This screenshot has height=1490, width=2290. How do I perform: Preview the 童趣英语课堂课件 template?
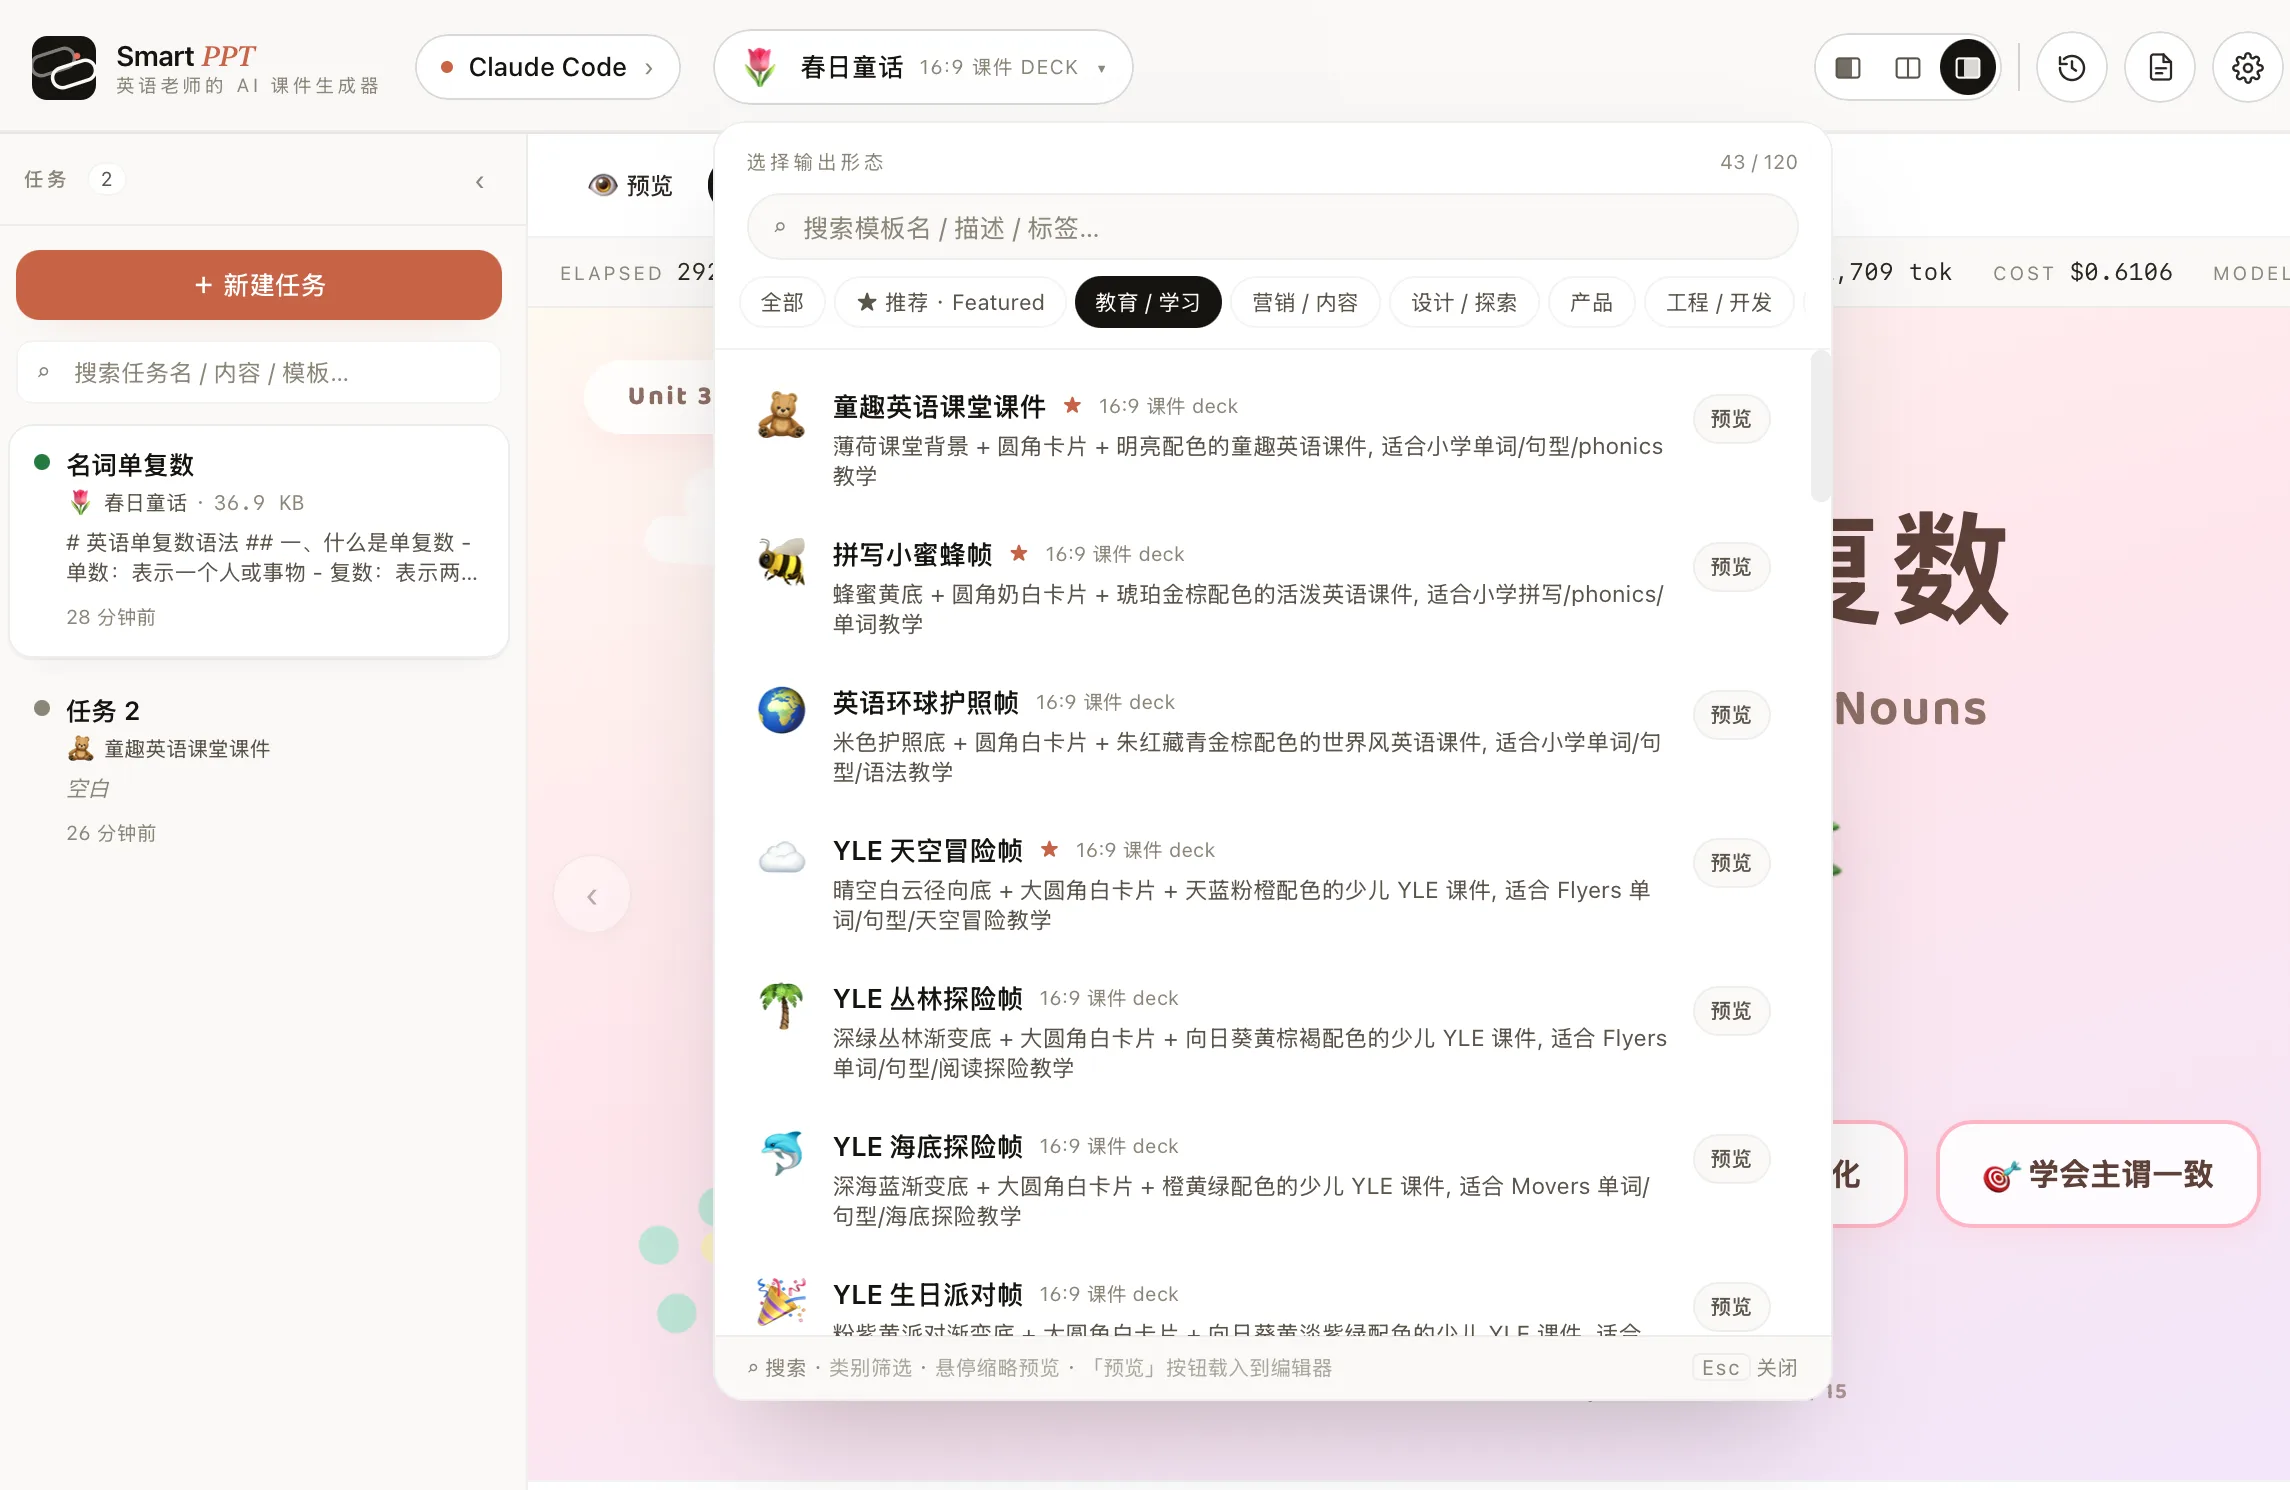pos(1731,419)
